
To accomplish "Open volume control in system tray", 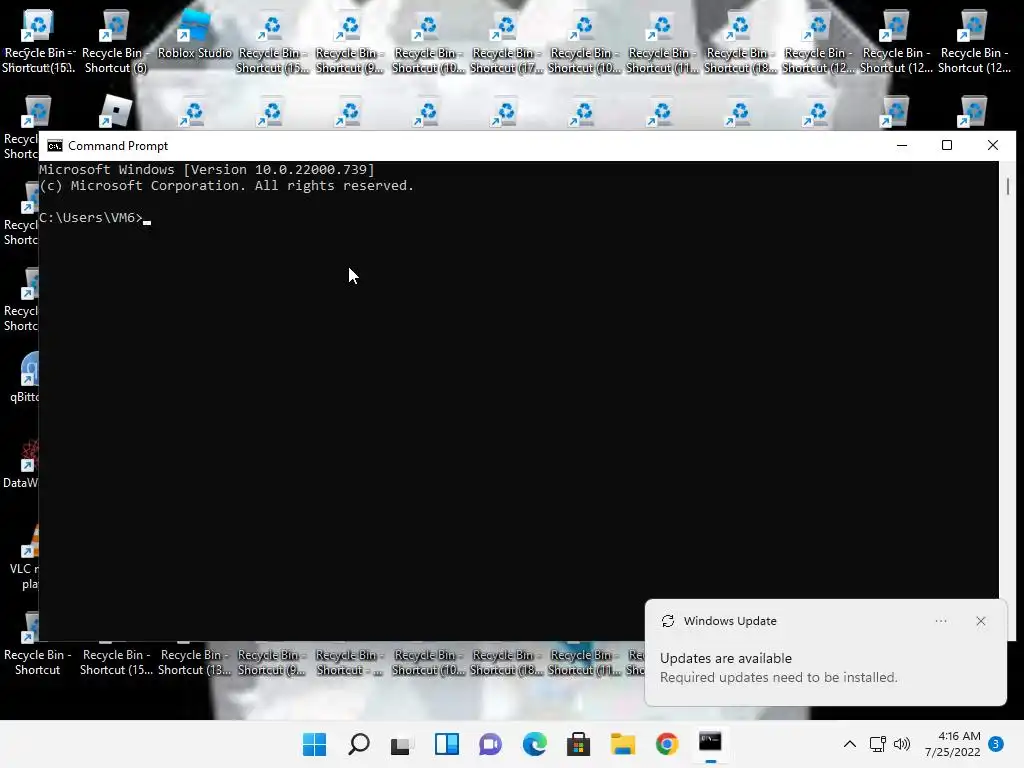I will tap(902, 744).
